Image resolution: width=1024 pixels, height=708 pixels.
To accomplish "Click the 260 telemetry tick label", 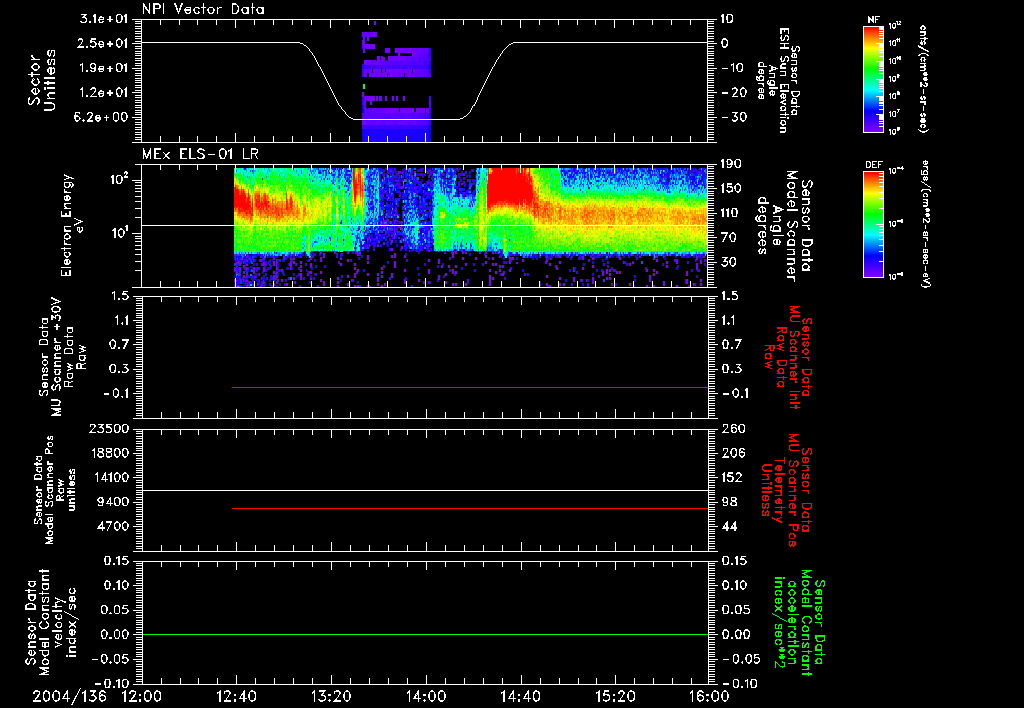I will (x=733, y=429).
